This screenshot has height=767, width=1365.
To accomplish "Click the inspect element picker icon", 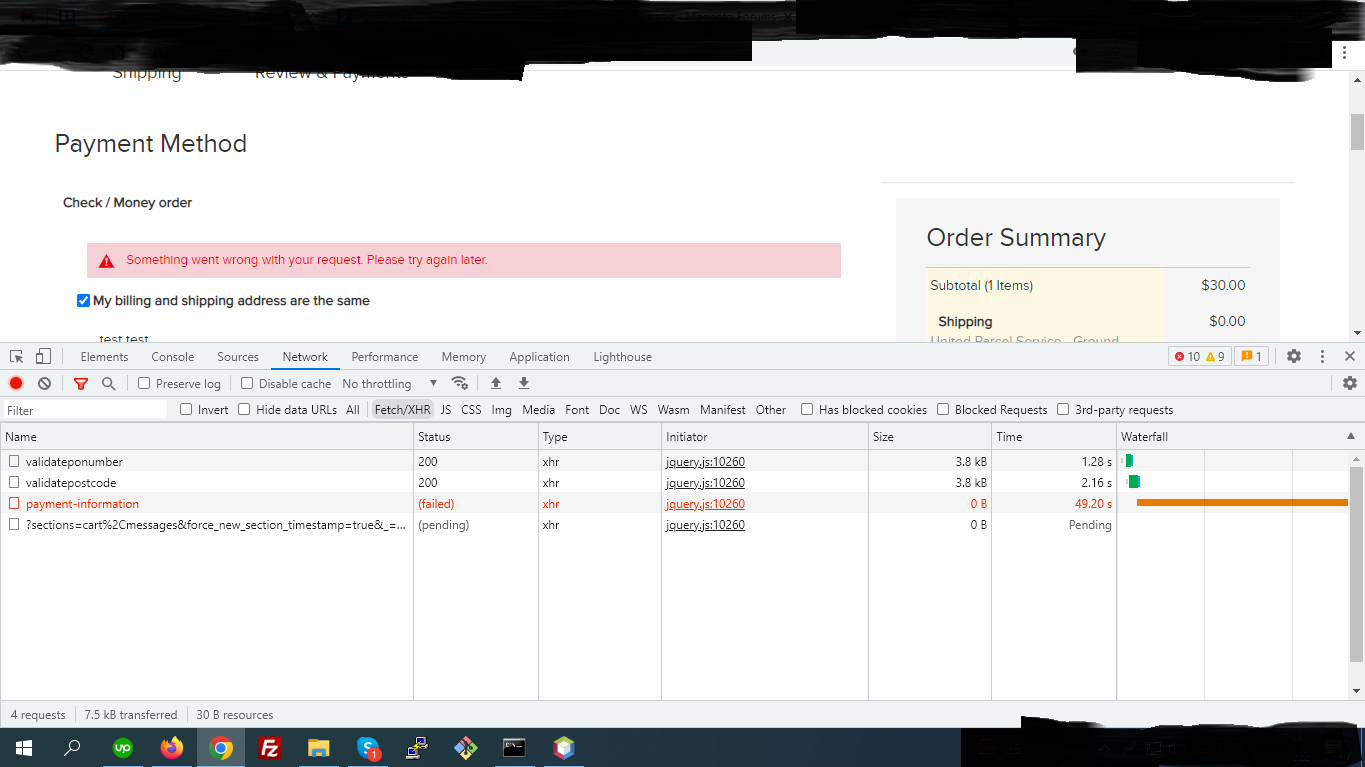I will (x=17, y=357).
